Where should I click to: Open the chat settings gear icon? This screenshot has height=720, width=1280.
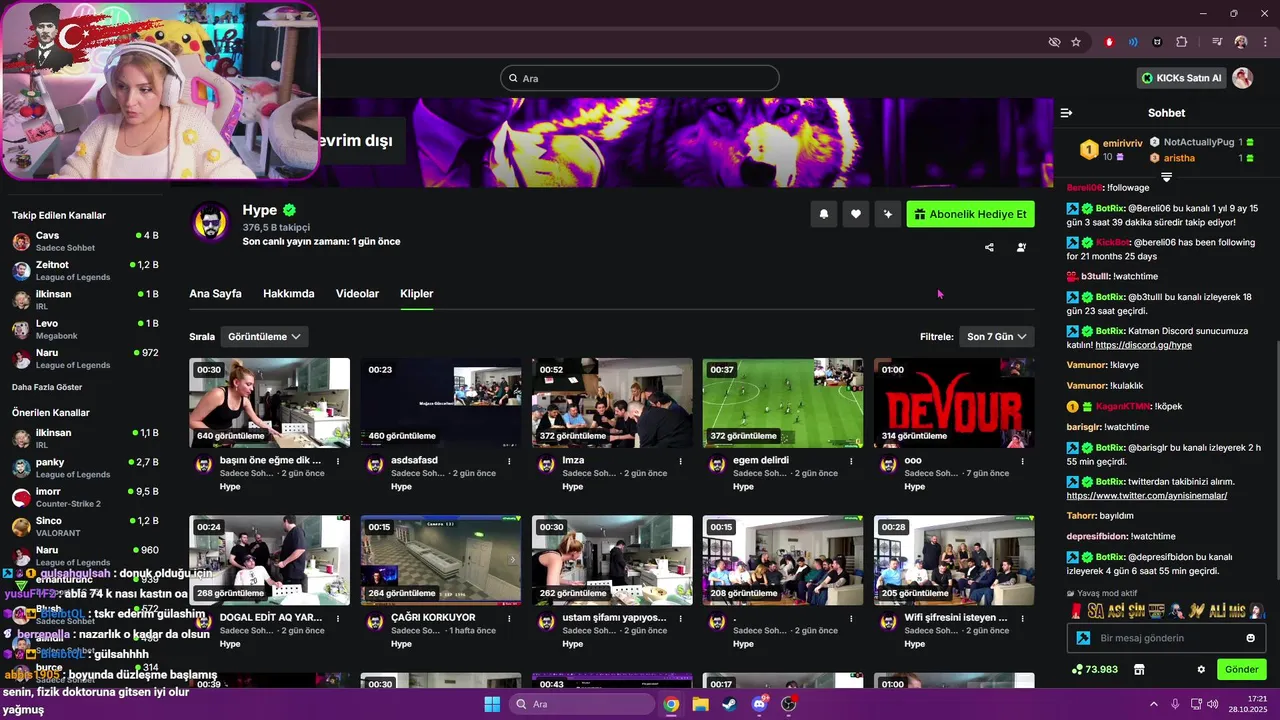pyautogui.click(x=1201, y=669)
